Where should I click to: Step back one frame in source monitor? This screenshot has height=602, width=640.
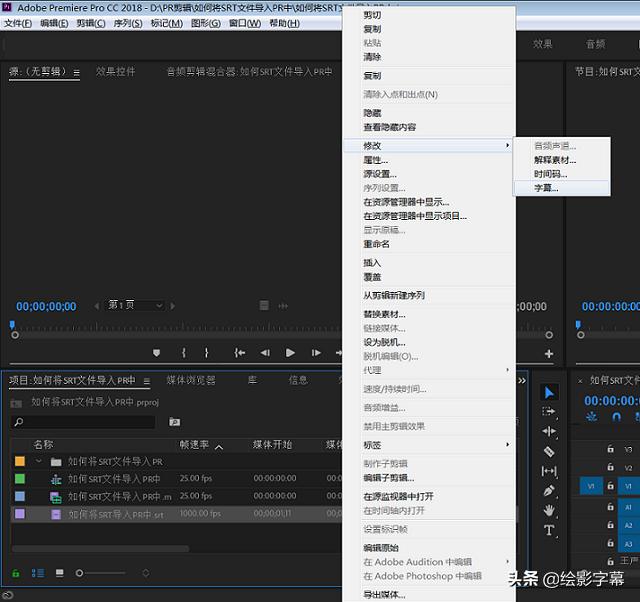(265, 353)
